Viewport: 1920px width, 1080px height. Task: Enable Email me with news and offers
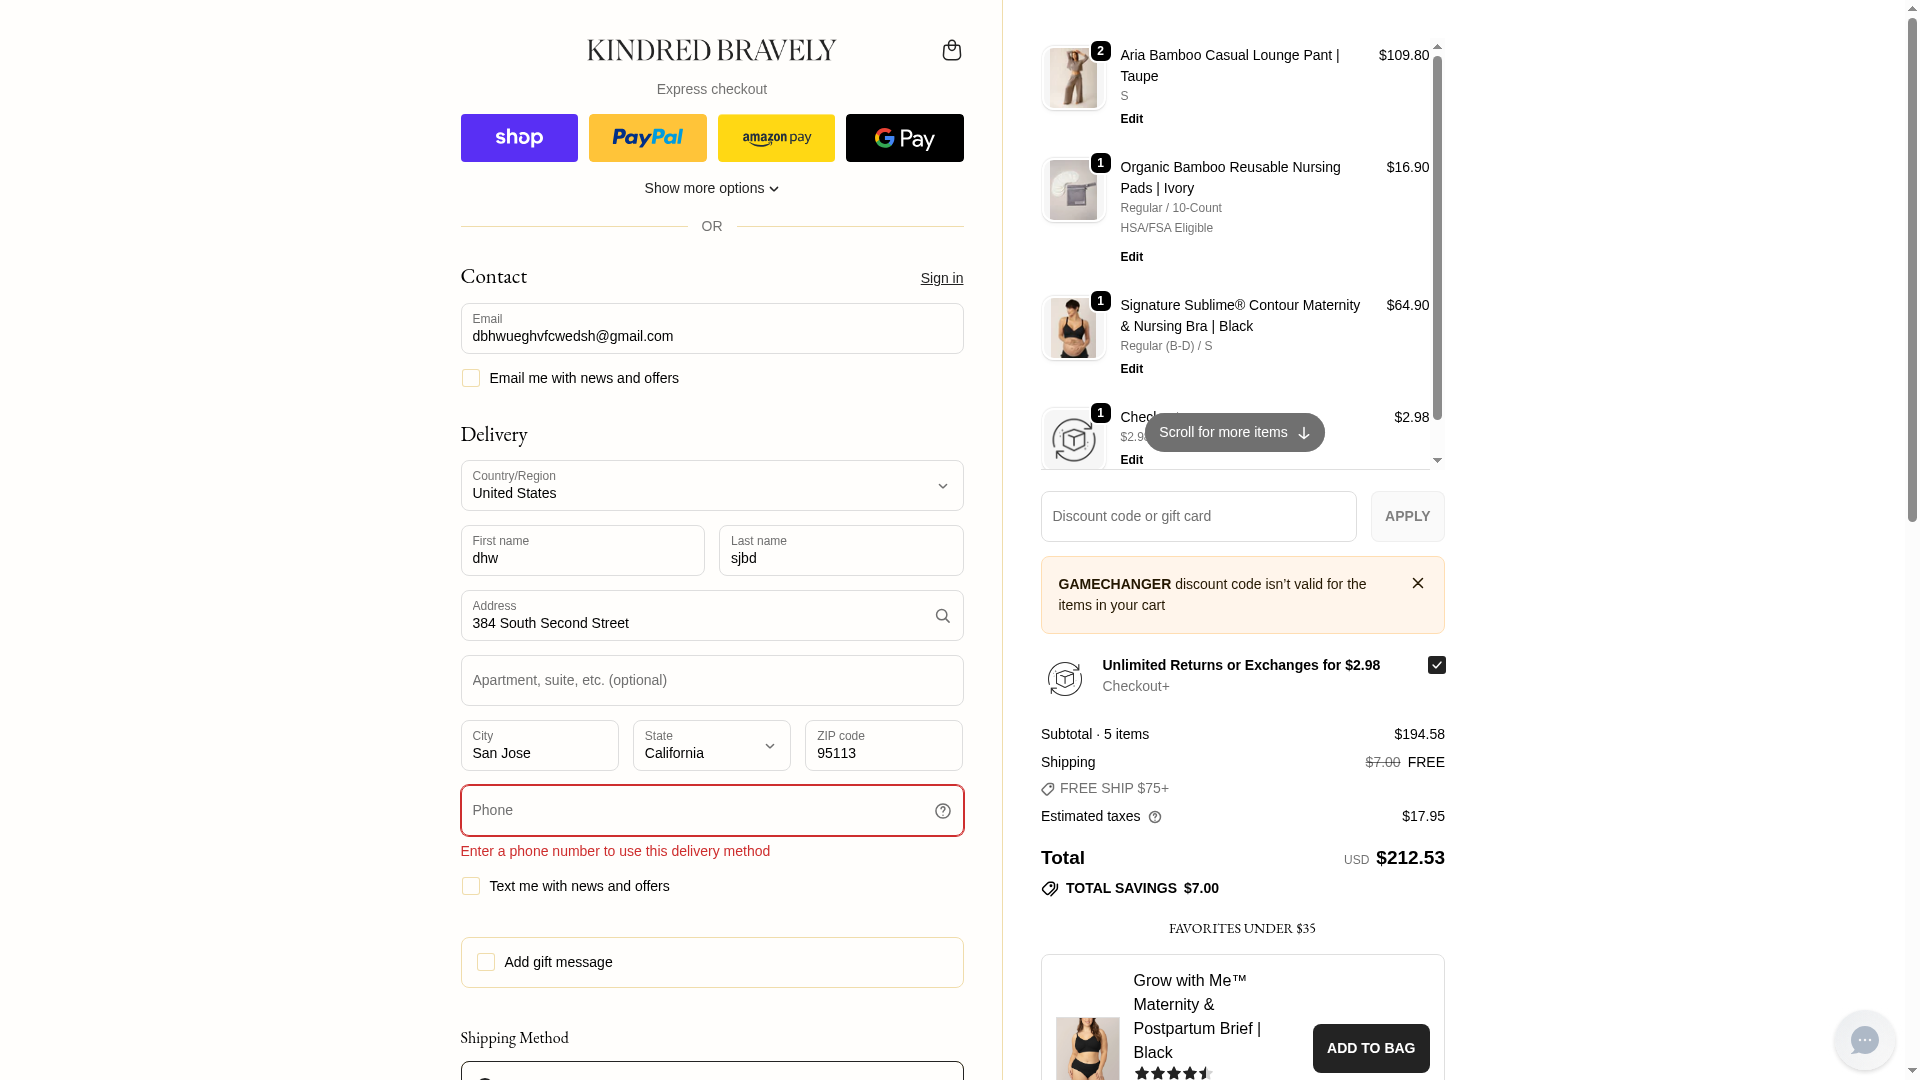471,378
